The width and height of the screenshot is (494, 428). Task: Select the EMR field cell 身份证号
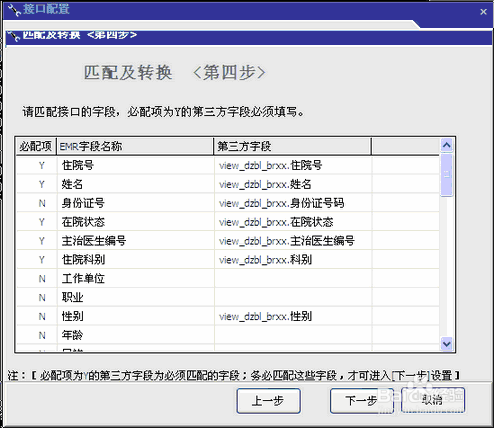[136, 203]
